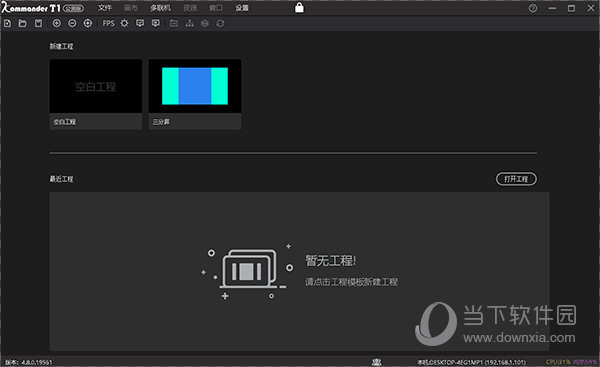Image resolution: width=600 pixels, height=367 pixels.
Task: Select the 空白工程 template thumbnail
Action: tap(96, 86)
